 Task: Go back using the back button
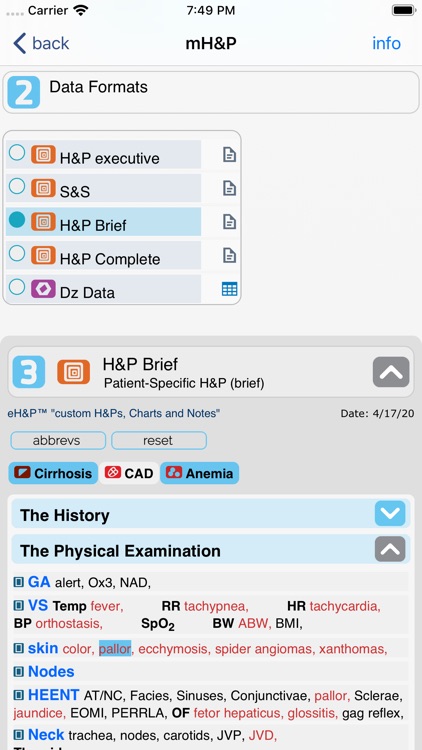(41, 43)
